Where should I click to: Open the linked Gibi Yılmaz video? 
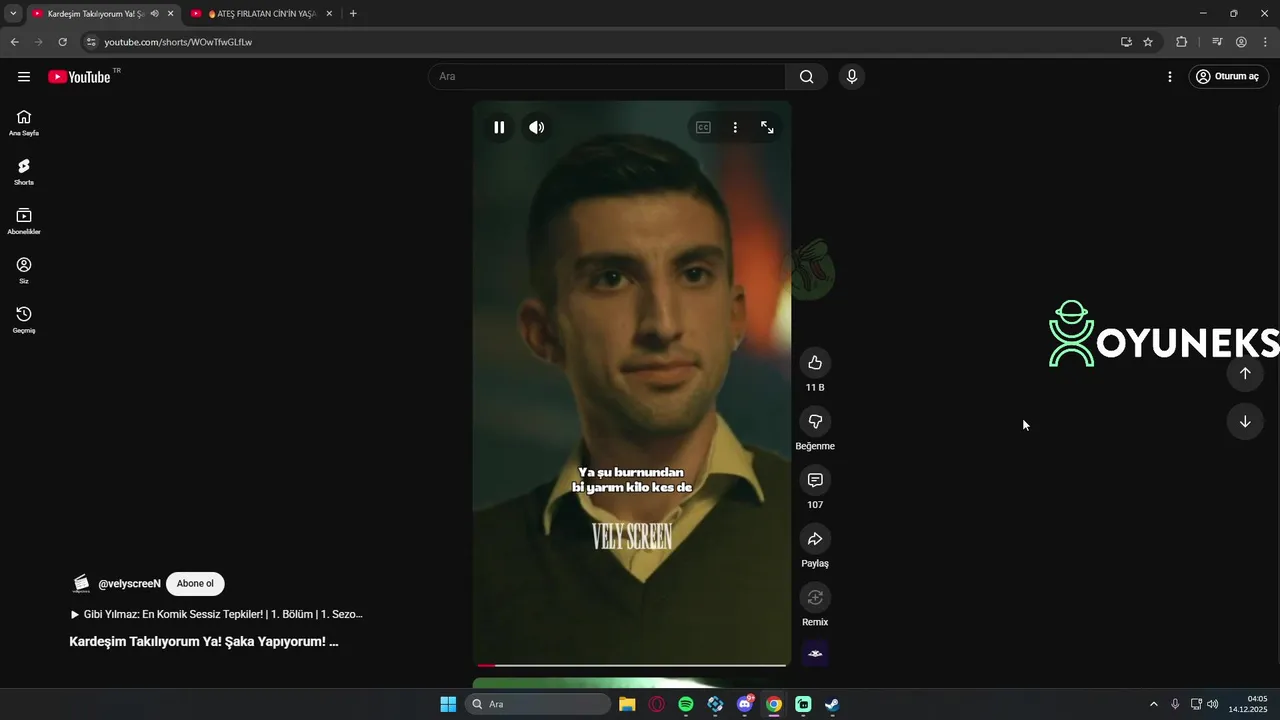[x=217, y=614]
